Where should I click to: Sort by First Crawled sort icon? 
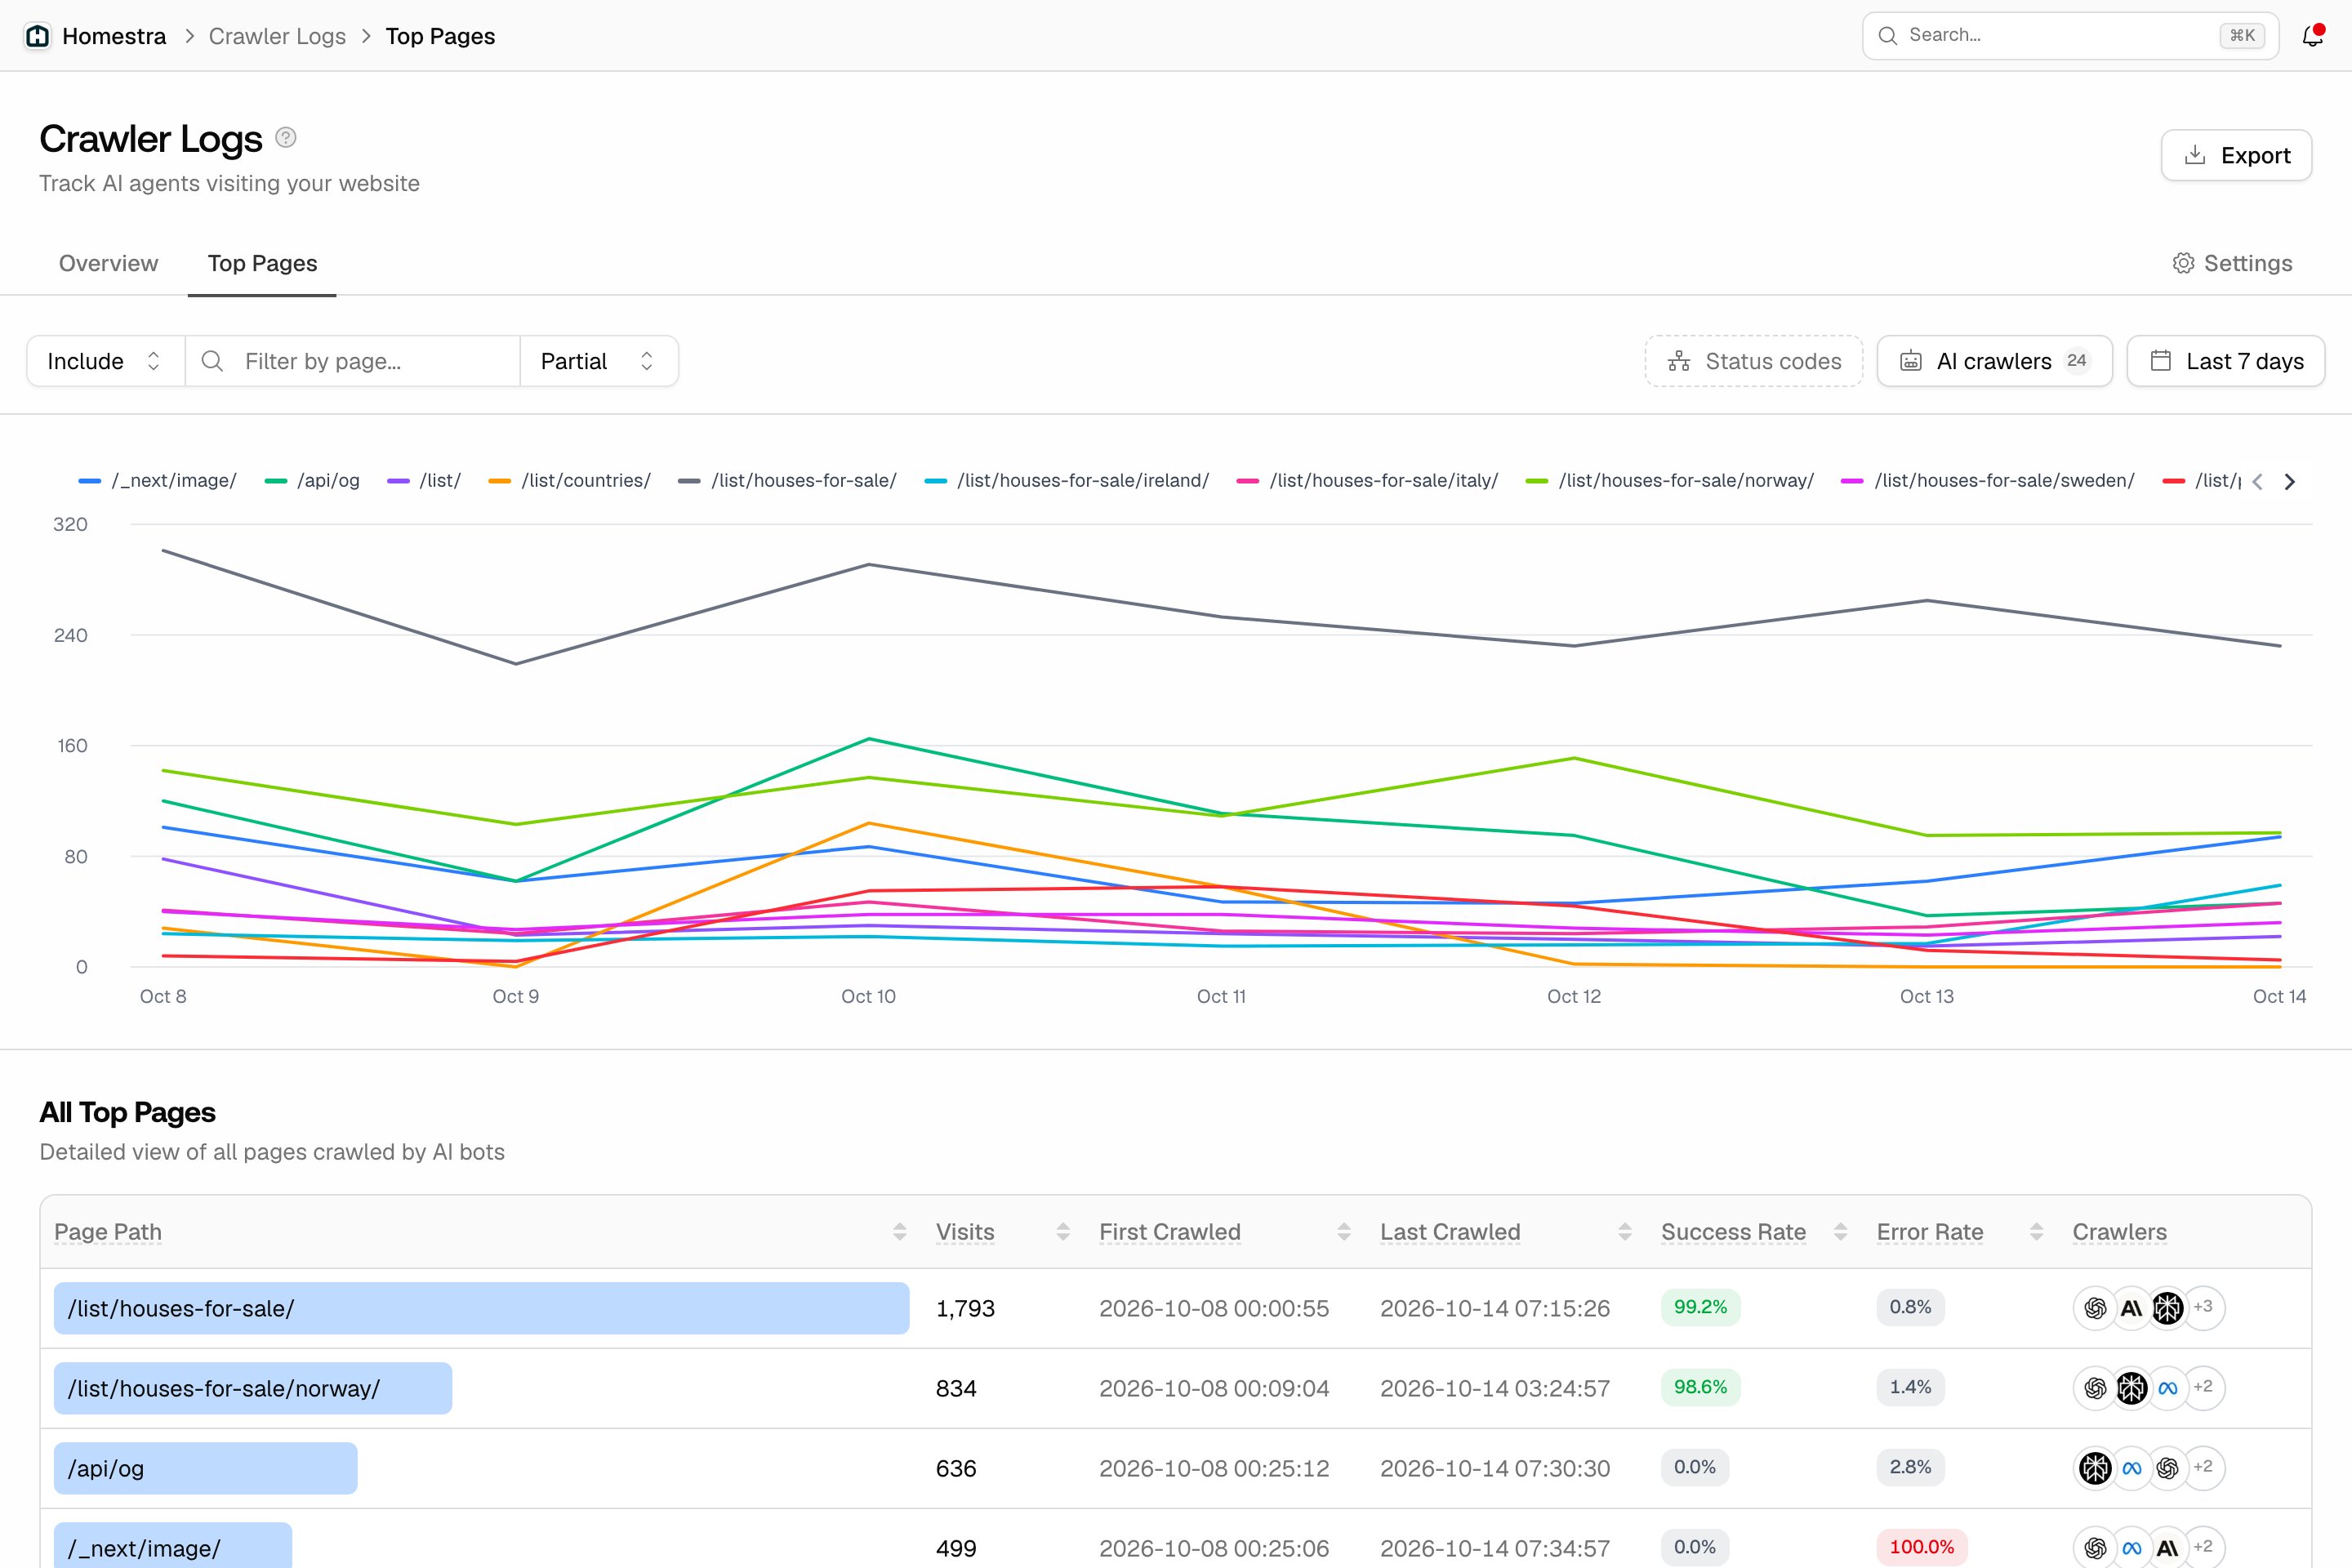pos(1344,1232)
